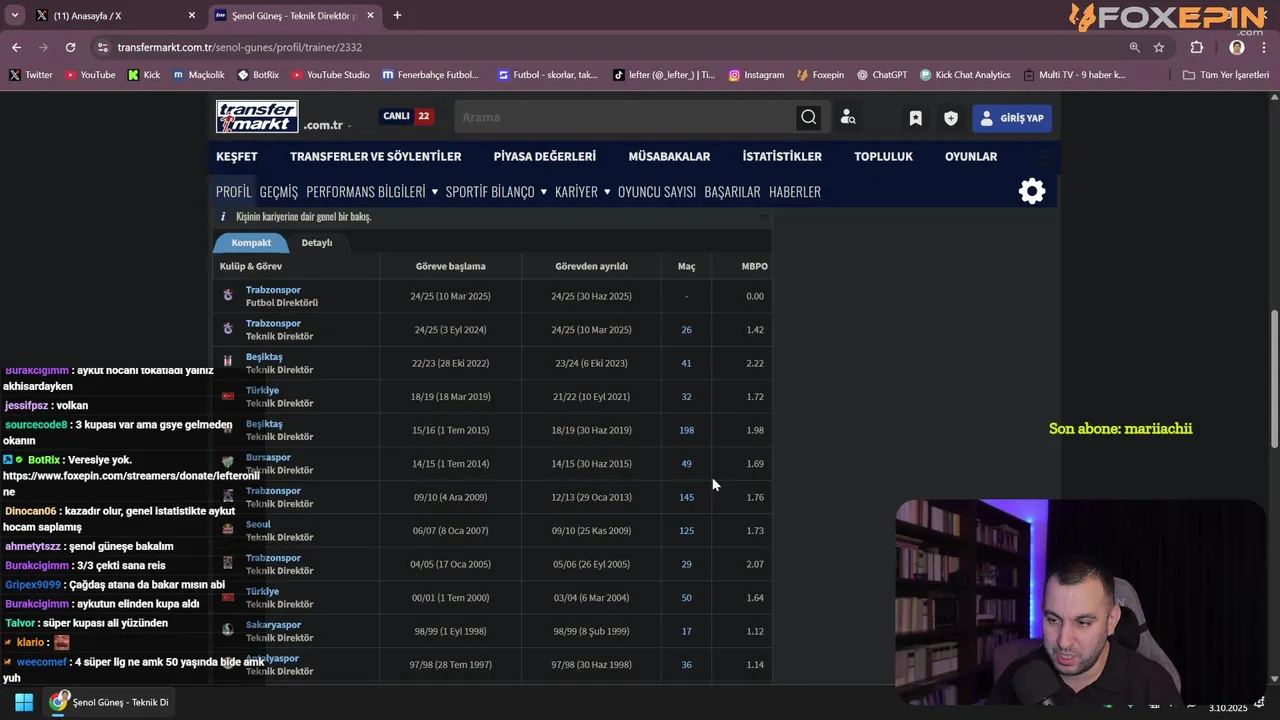This screenshot has height=720, width=1280.
Task: Click match count 198 link
Action: (x=686, y=430)
